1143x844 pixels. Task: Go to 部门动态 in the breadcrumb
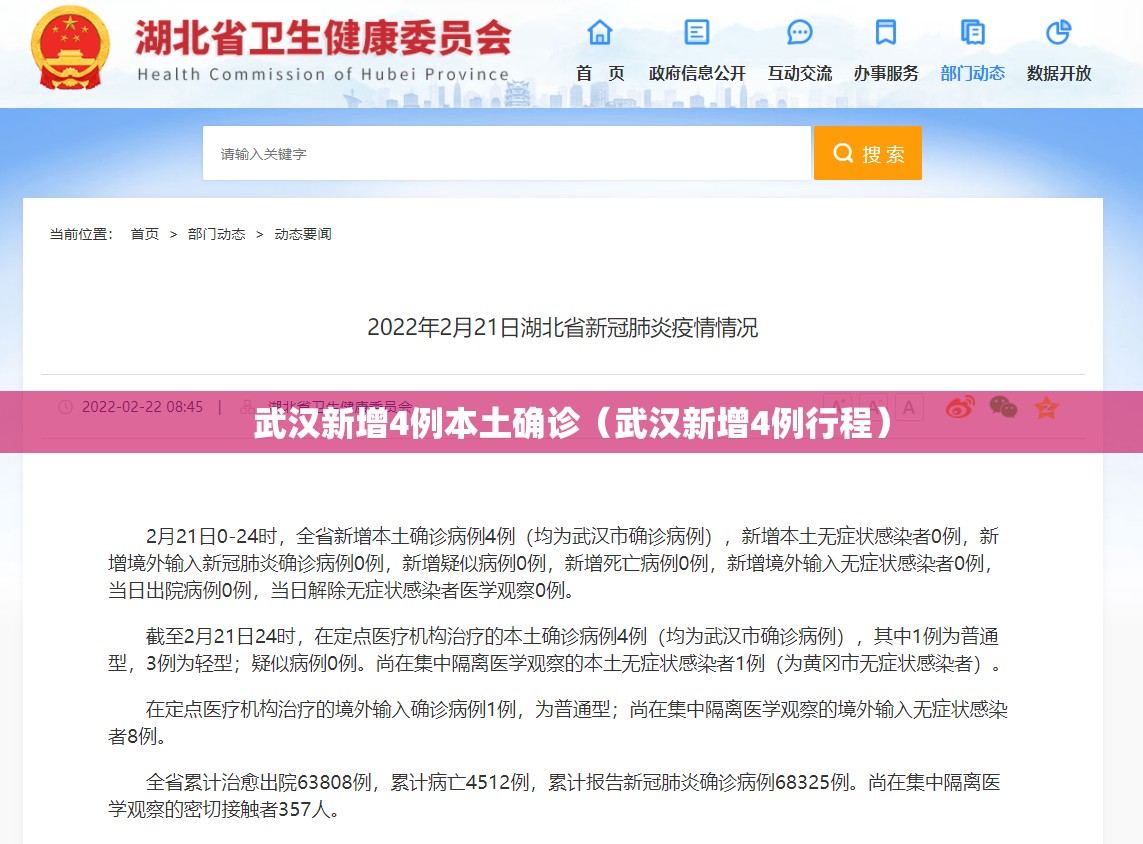point(216,234)
